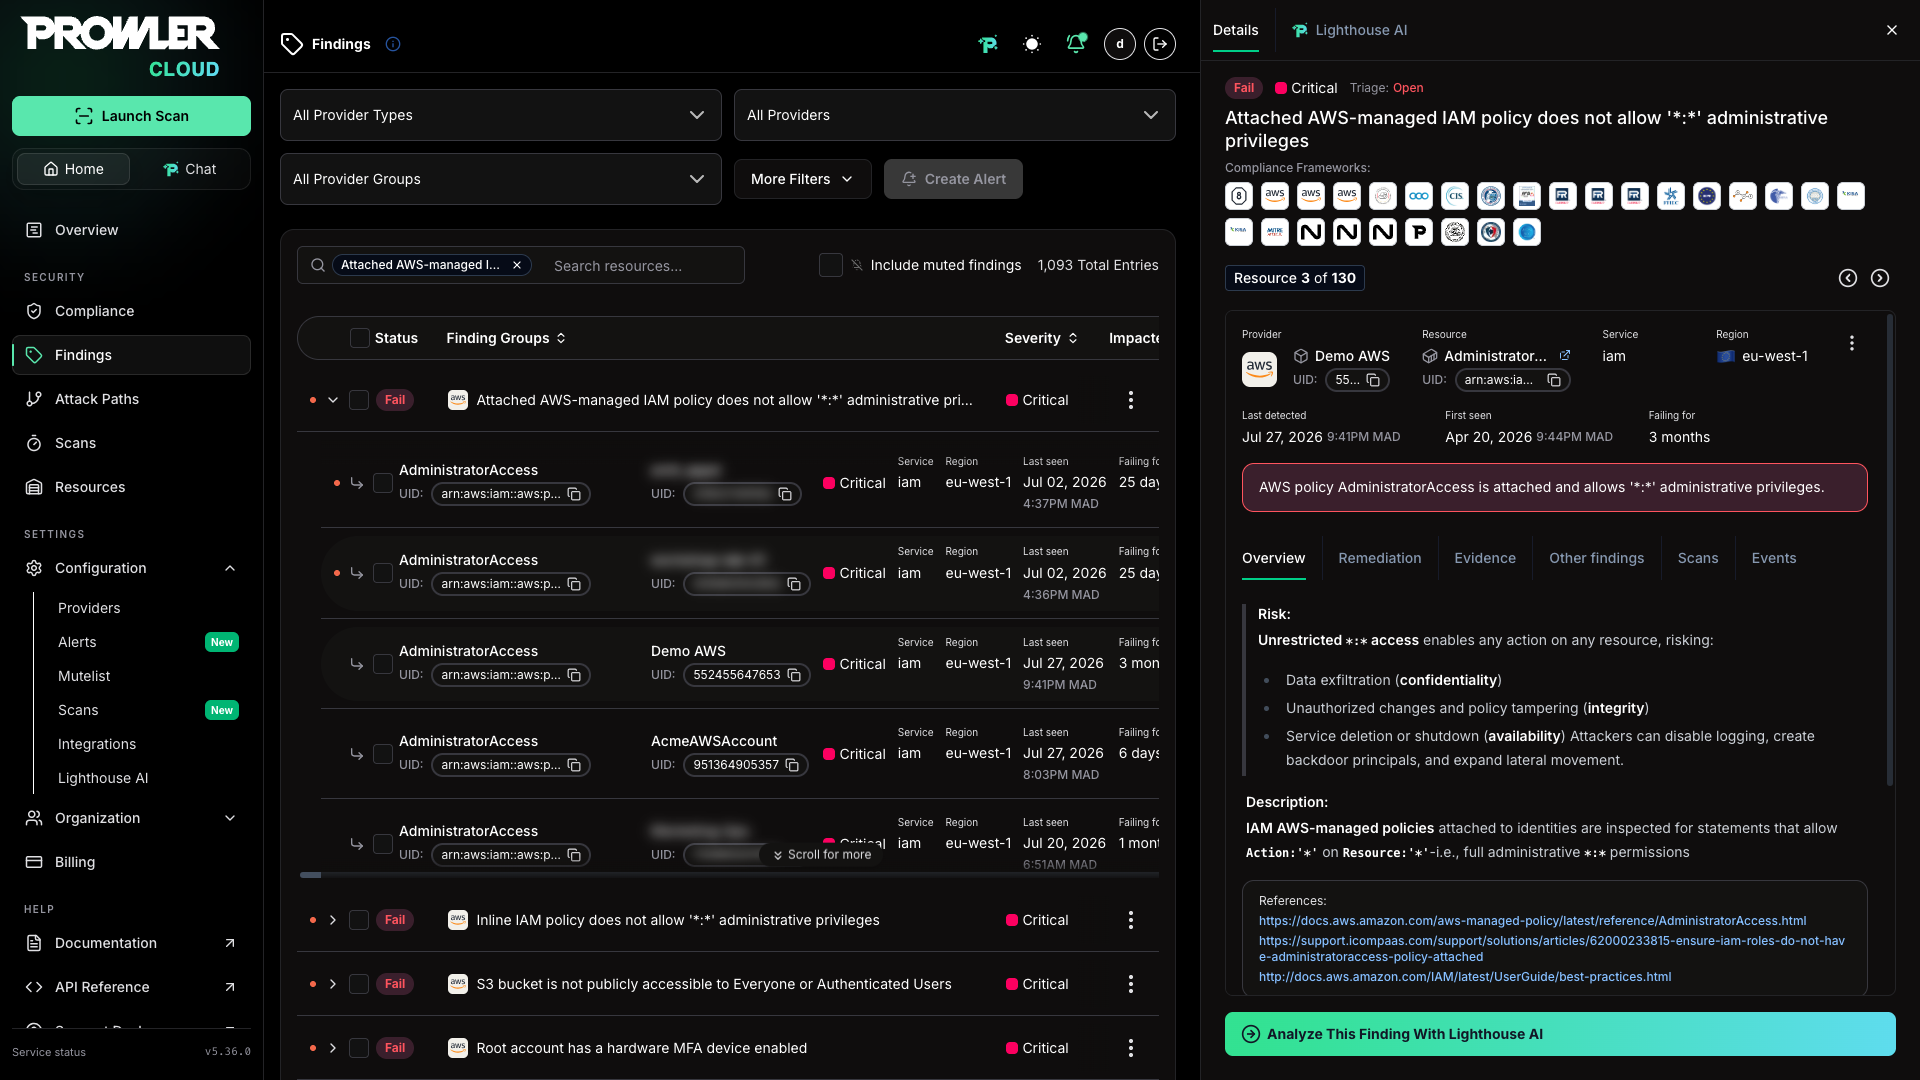
Task: Collapse the Attached AWS-managed finding group
Action: pyautogui.click(x=333, y=400)
